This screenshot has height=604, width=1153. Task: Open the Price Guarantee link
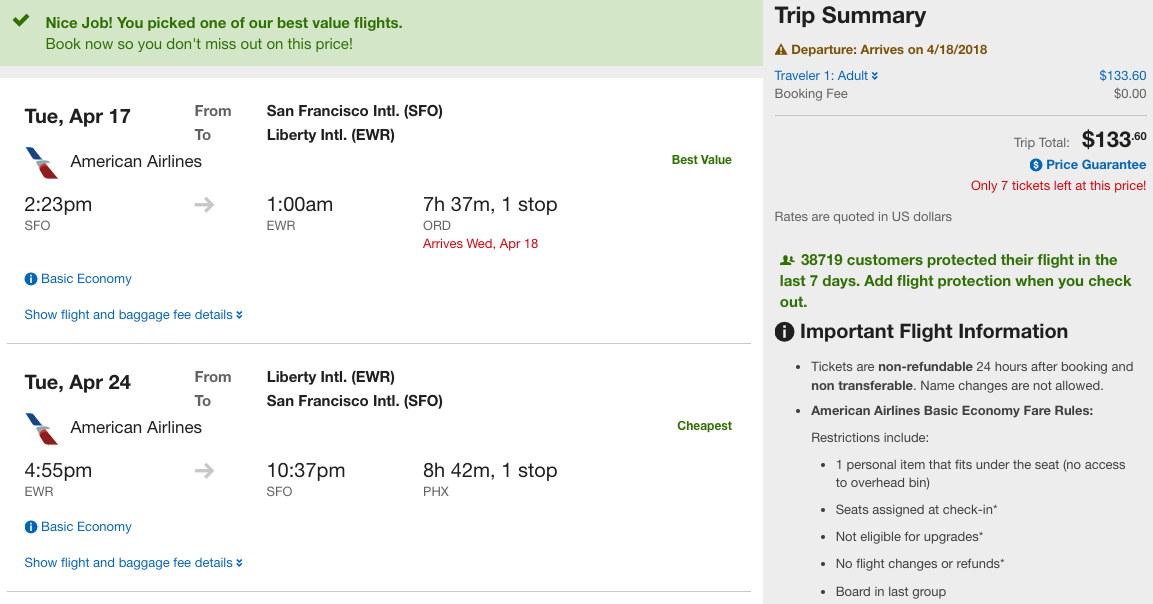(x=1096, y=165)
